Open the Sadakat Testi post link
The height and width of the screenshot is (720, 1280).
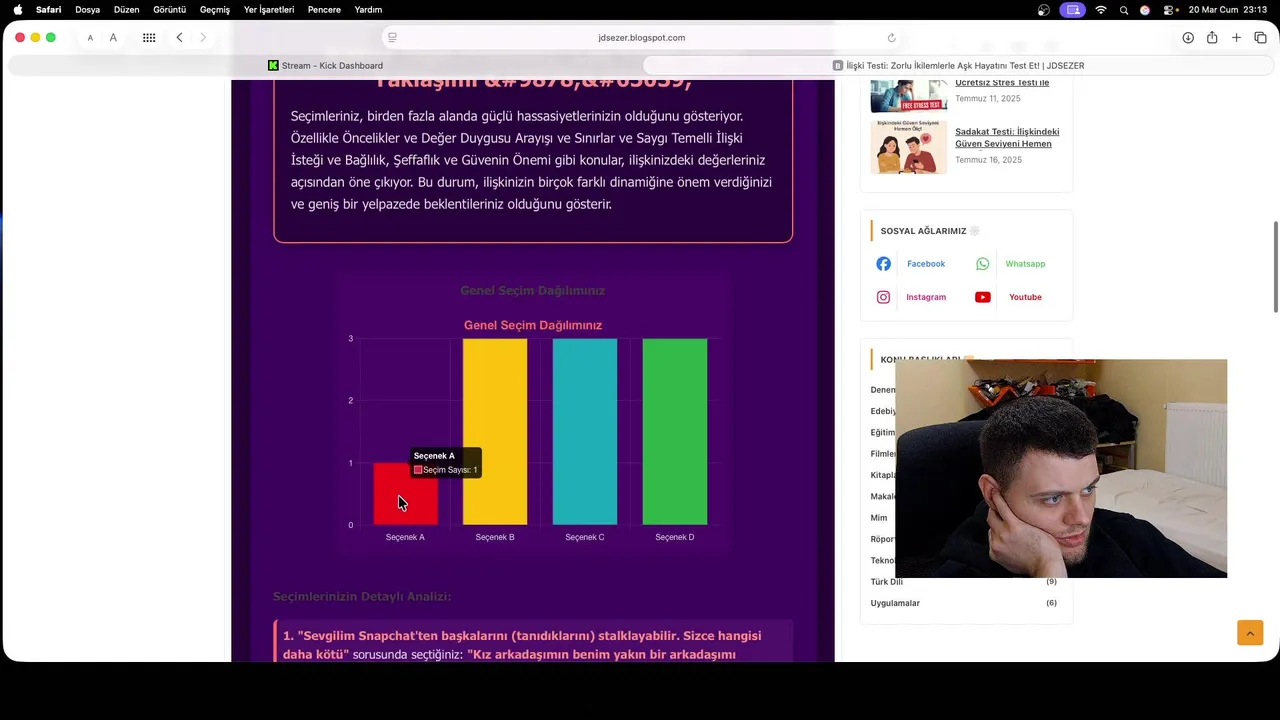point(1007,137)
